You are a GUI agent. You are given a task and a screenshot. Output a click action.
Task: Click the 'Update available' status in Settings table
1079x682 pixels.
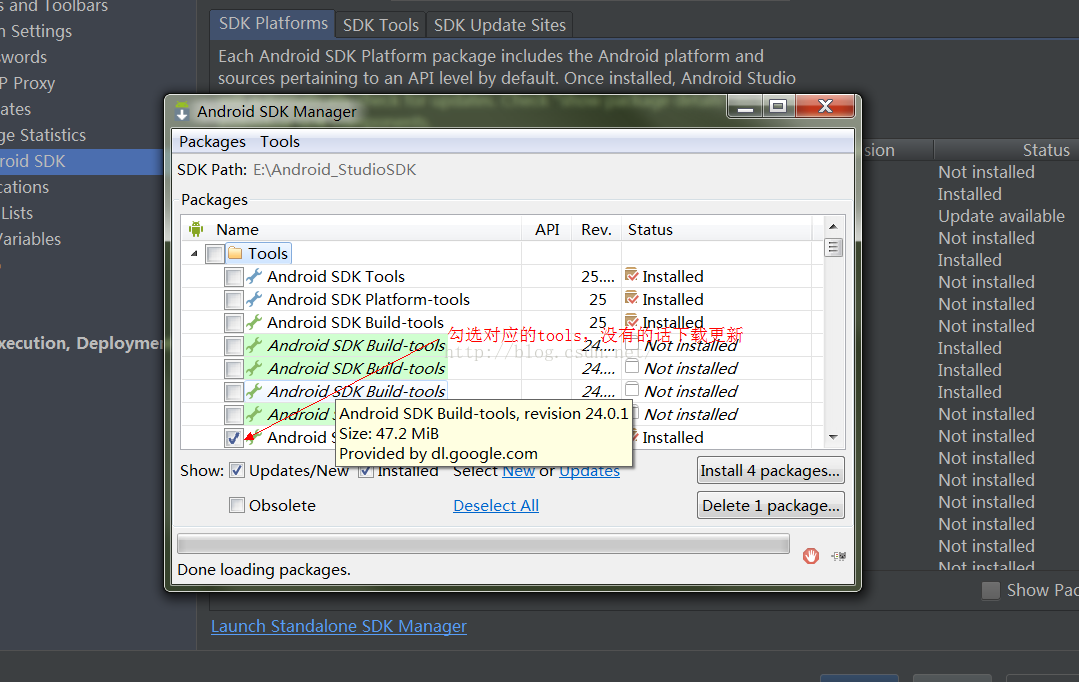point(1001,216)
